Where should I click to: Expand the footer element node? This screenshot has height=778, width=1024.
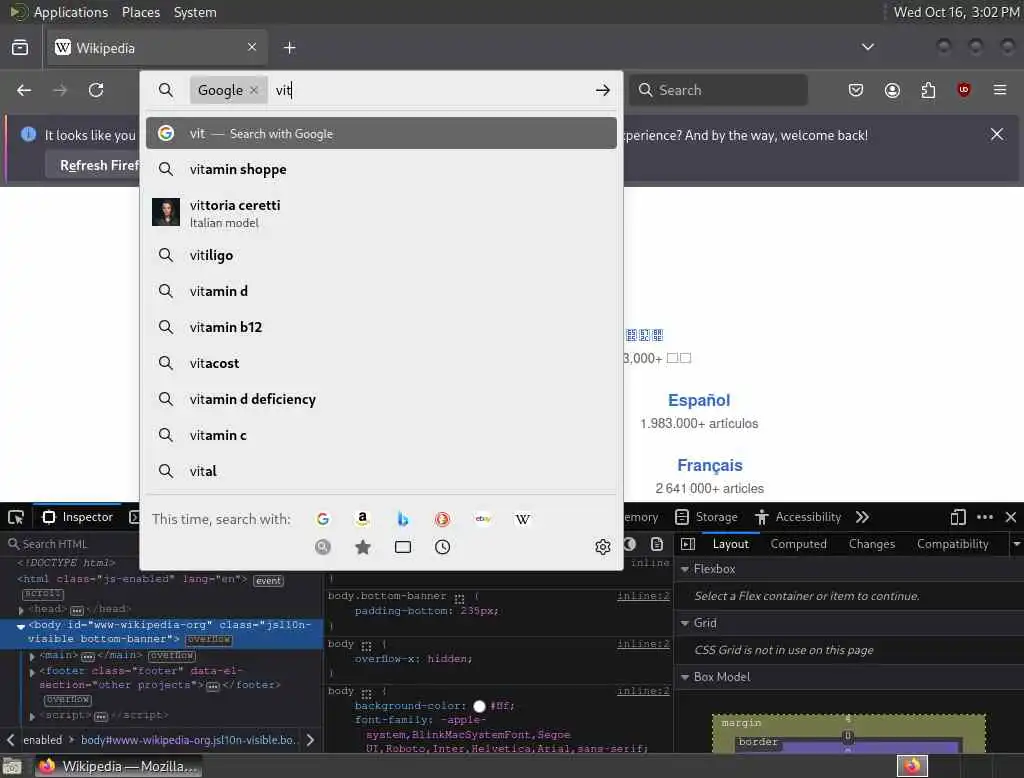pyautogui.click(x=32, y=672)
